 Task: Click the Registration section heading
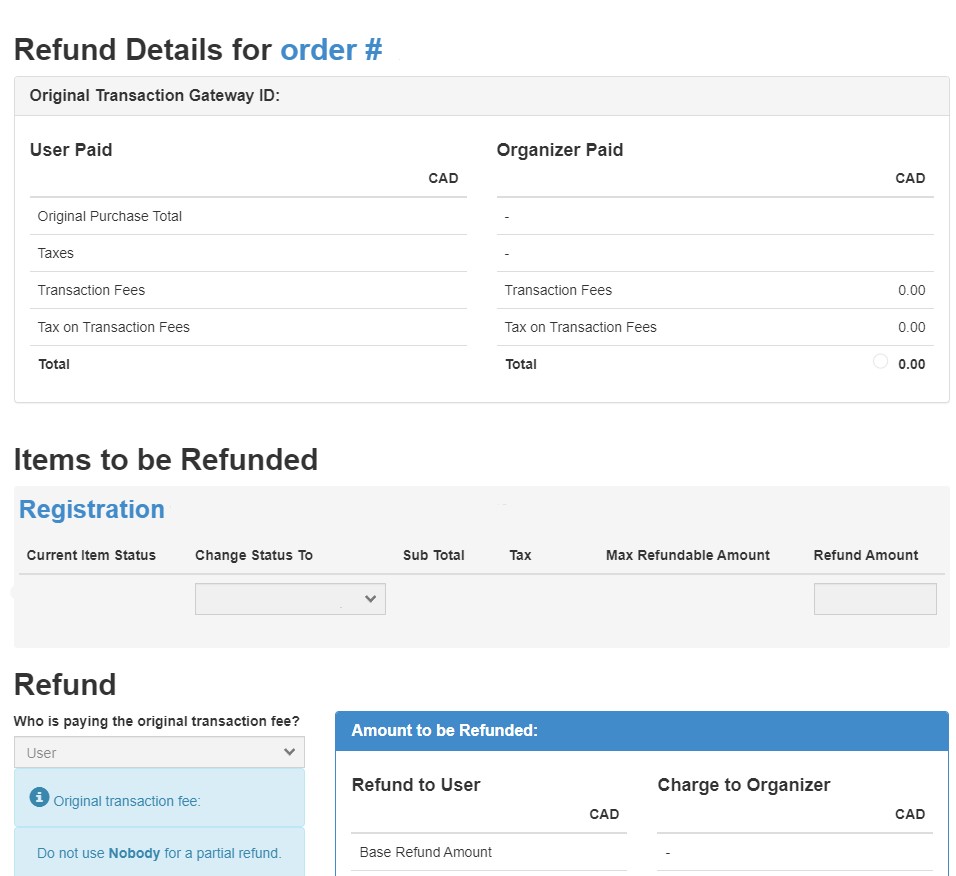click(91, 509)
